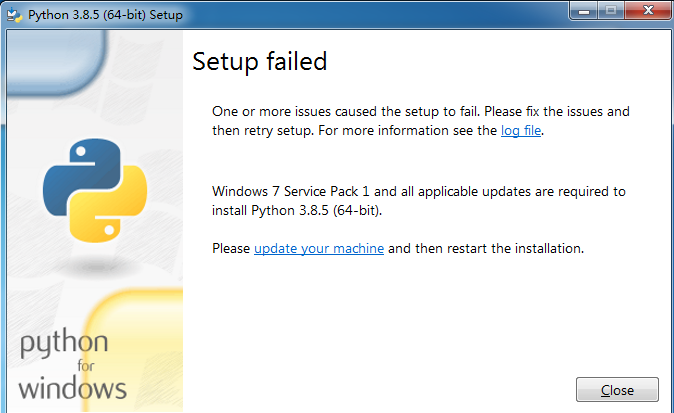Click the Setup failed heading
Screen dimensions: 674x413
click(x=260, y=61)
